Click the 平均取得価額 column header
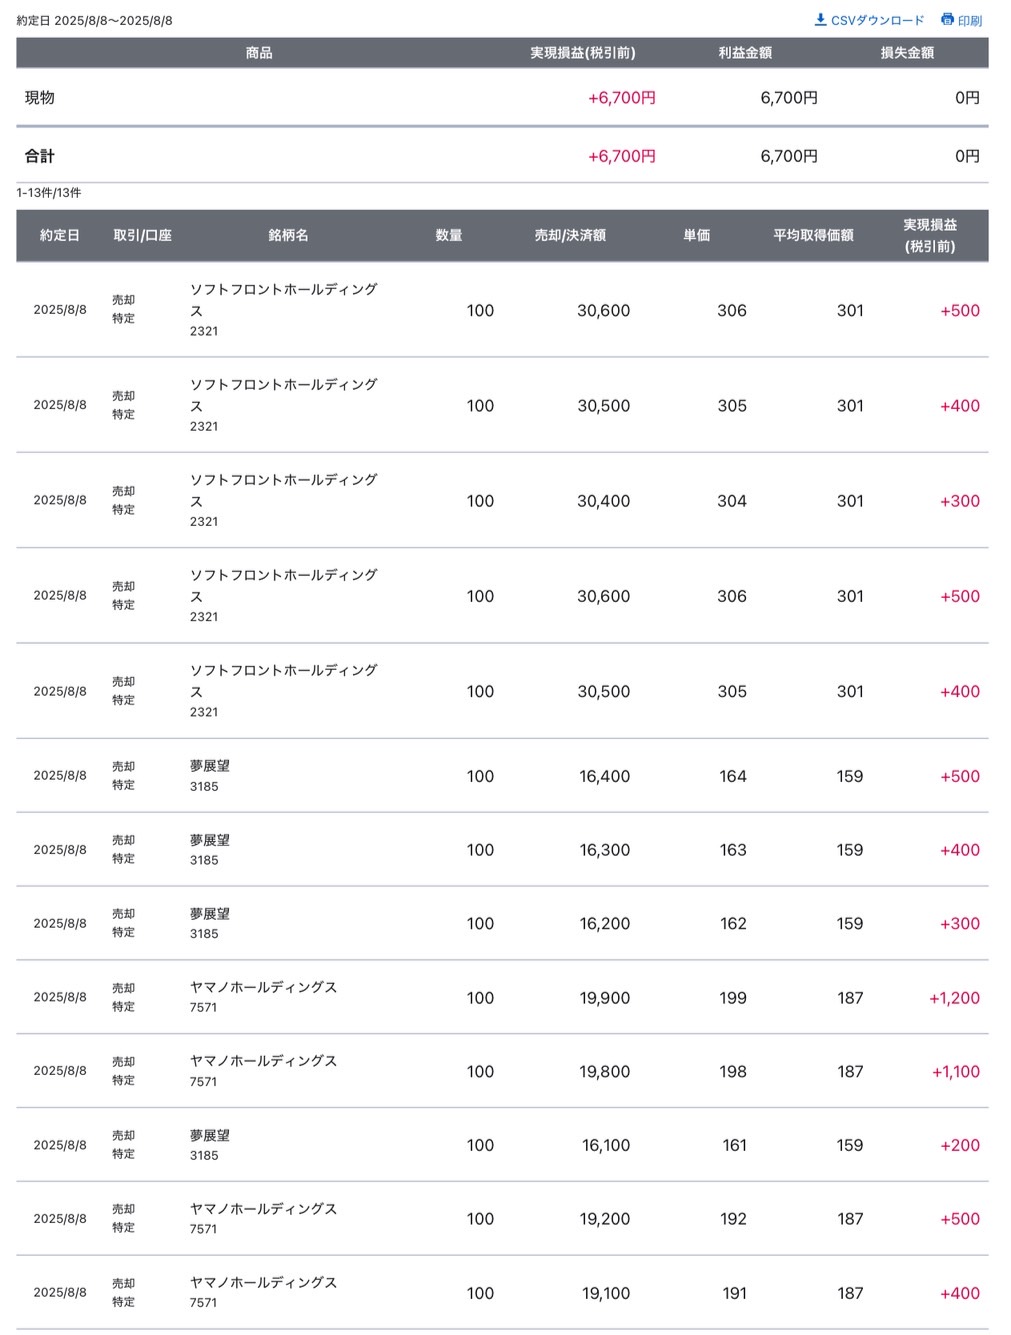 (x=813, y=236)
